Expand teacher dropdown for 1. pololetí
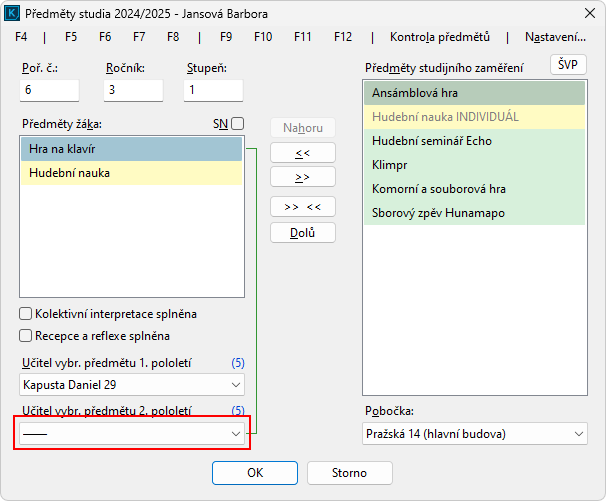Viewport: 606px width, 501px height. pos(236,385)
